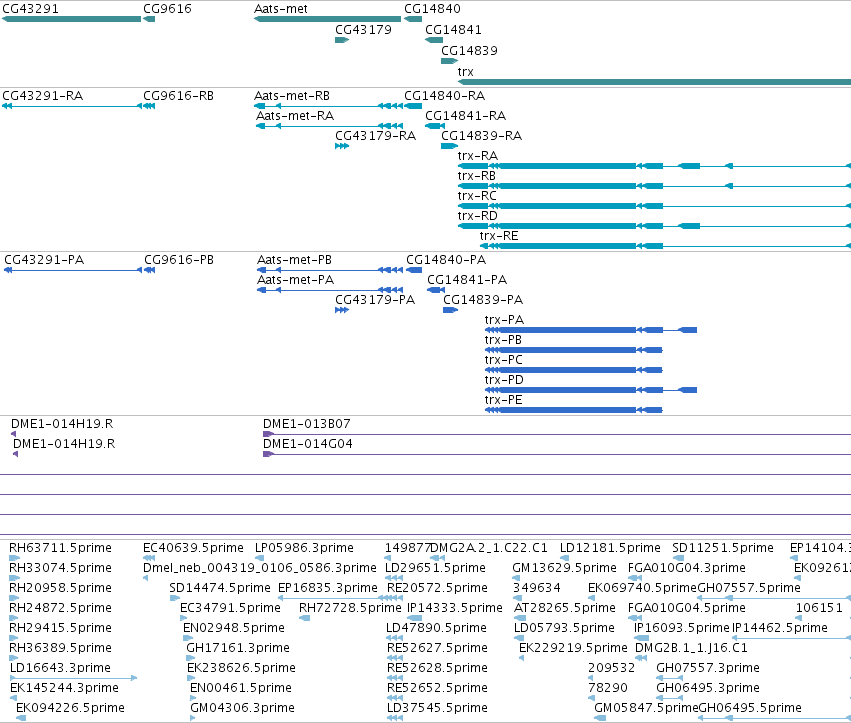Select the Aats-met-PB protein label
Screen dimensions: 851x723
point(294,260)
